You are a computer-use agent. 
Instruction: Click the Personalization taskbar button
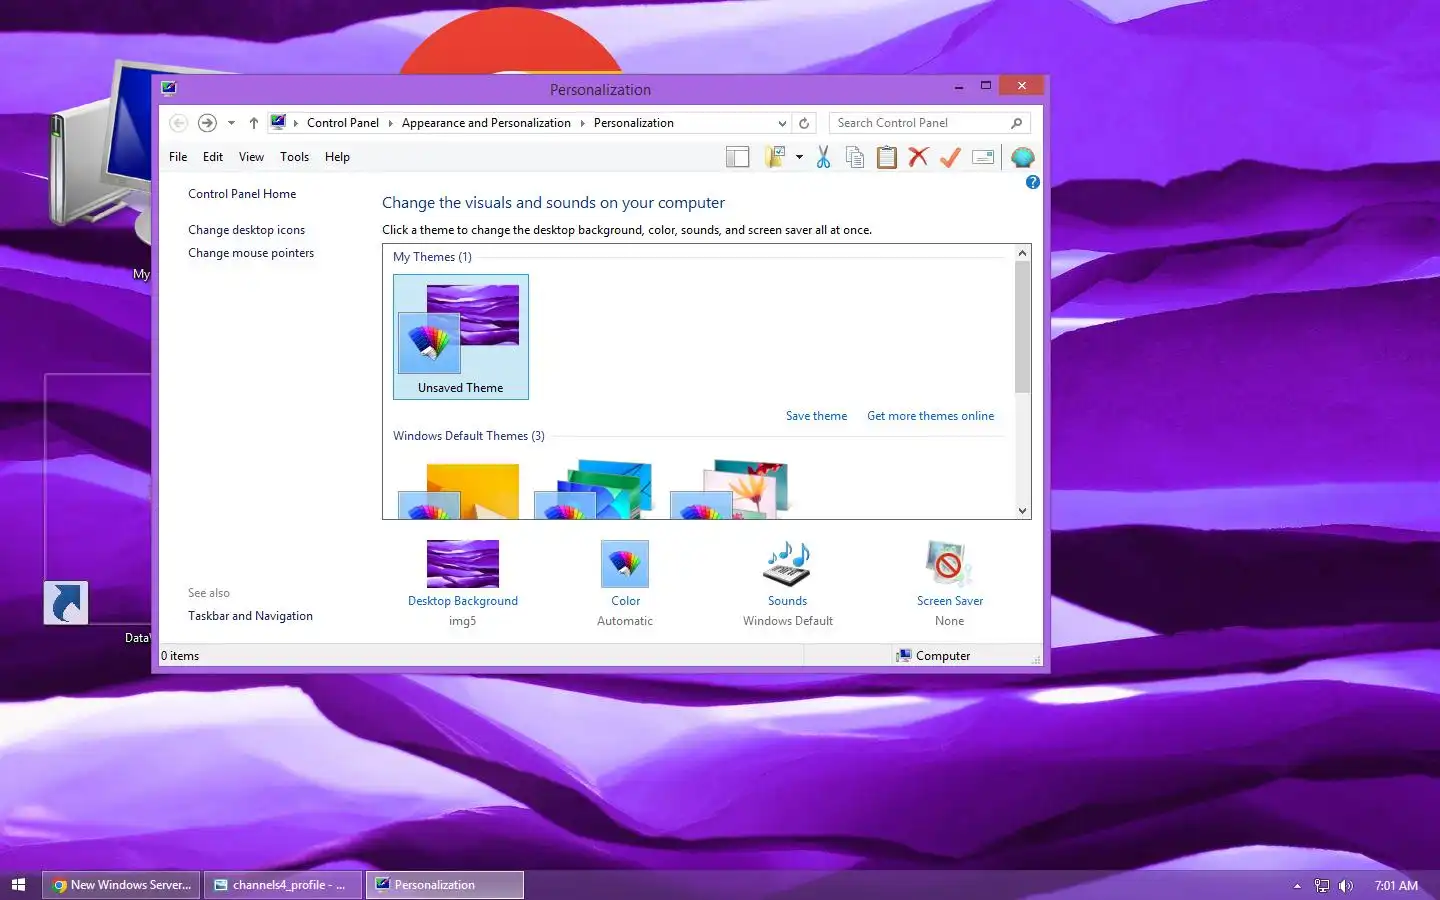(x=444, y=885)
